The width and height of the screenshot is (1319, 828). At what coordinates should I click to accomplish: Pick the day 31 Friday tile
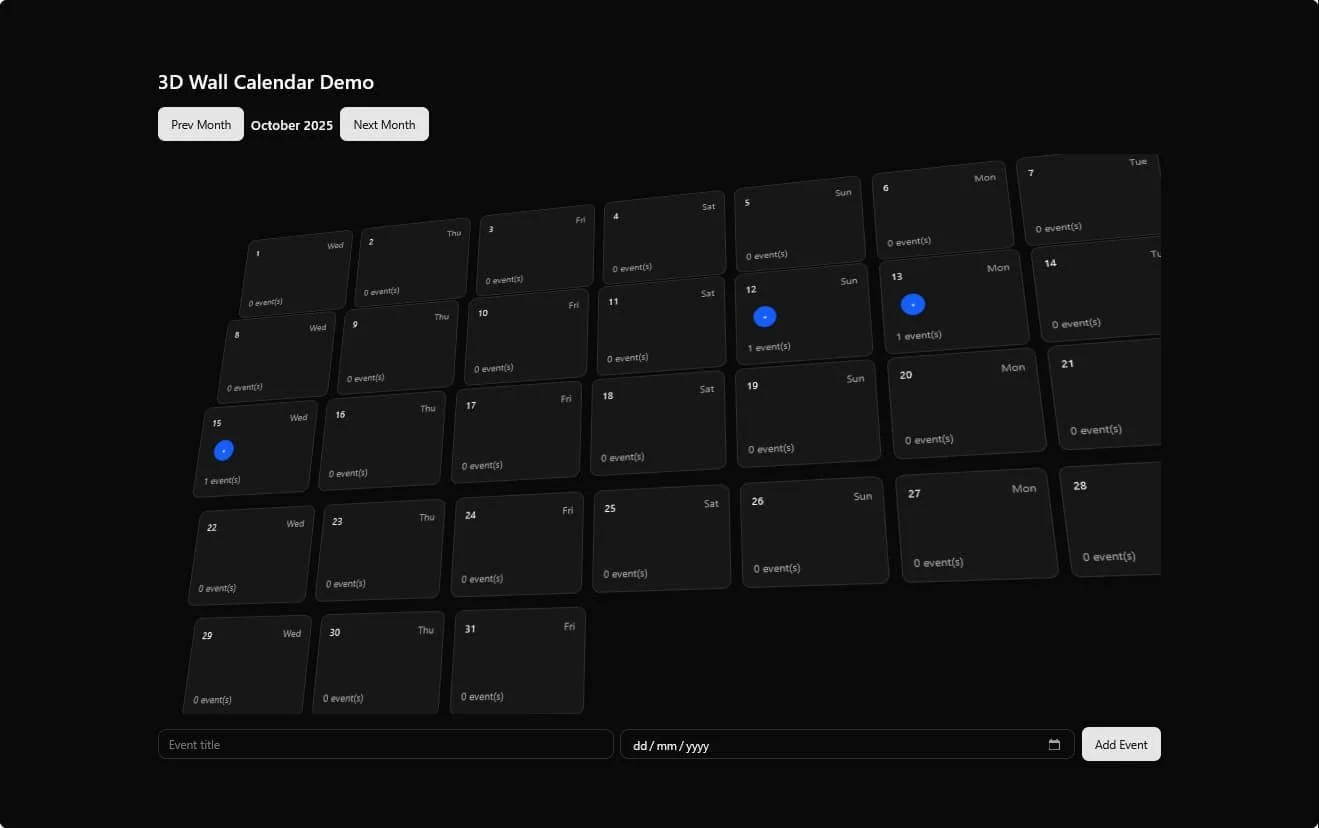coord(518,660)
